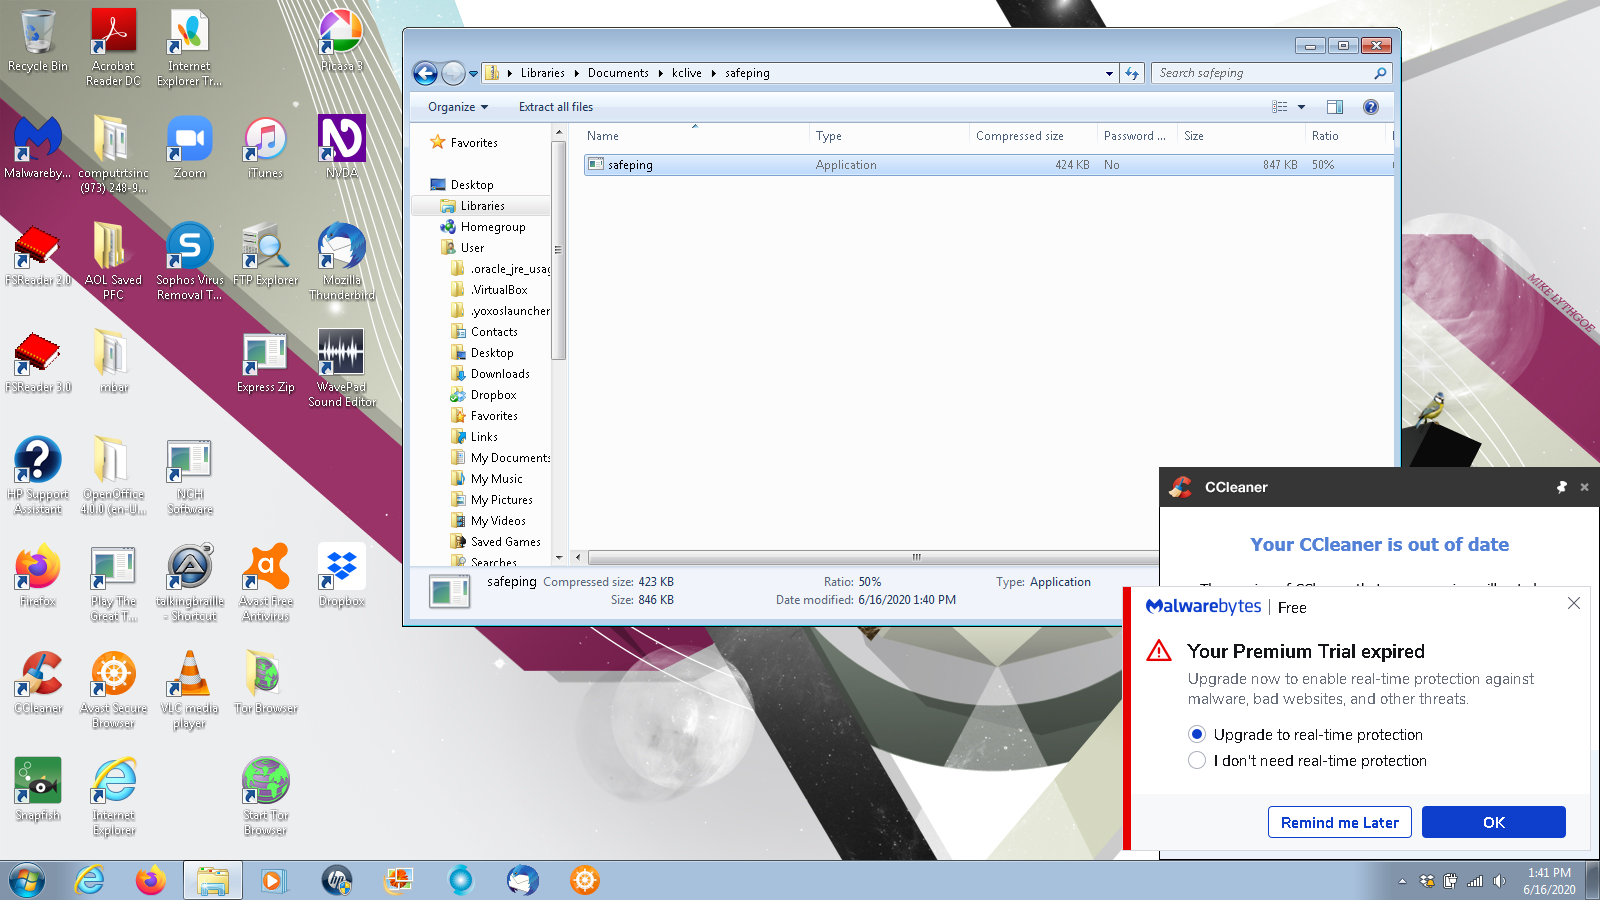
Task: Select the Downloads folder in navigation tree
Action: 500,374
